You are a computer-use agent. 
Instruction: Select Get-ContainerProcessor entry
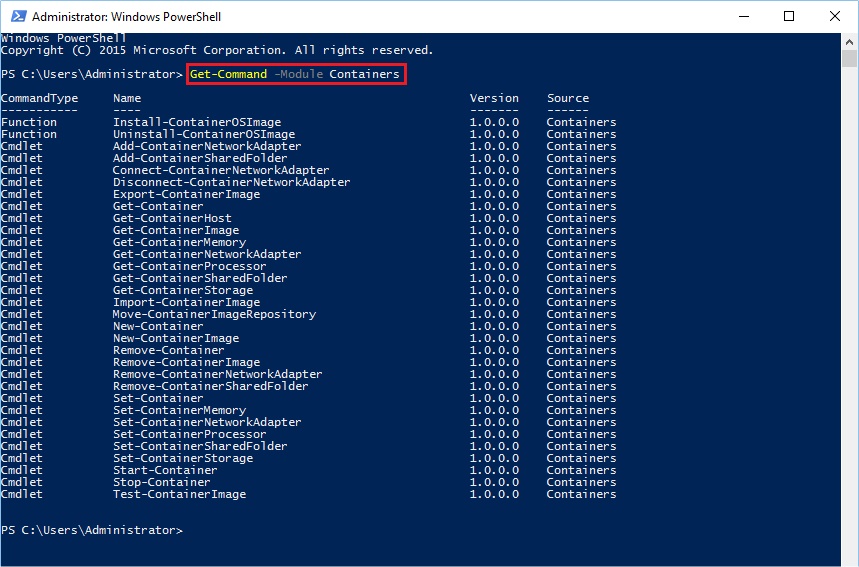pos(190,266)
